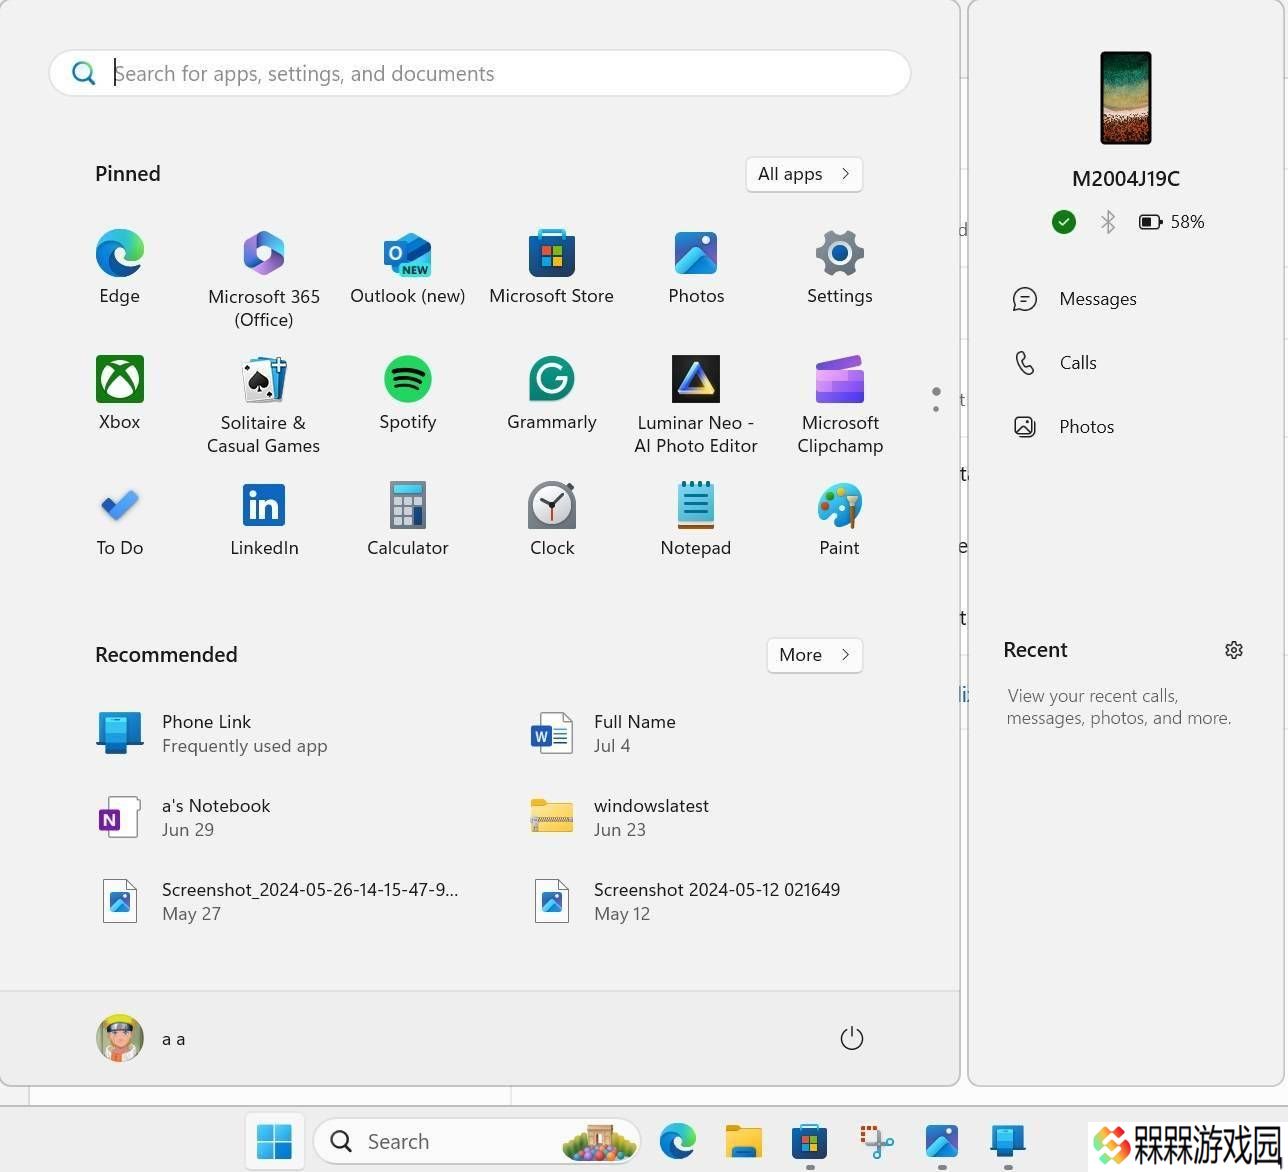Open the windowslatest zip folder

[620, 818]
